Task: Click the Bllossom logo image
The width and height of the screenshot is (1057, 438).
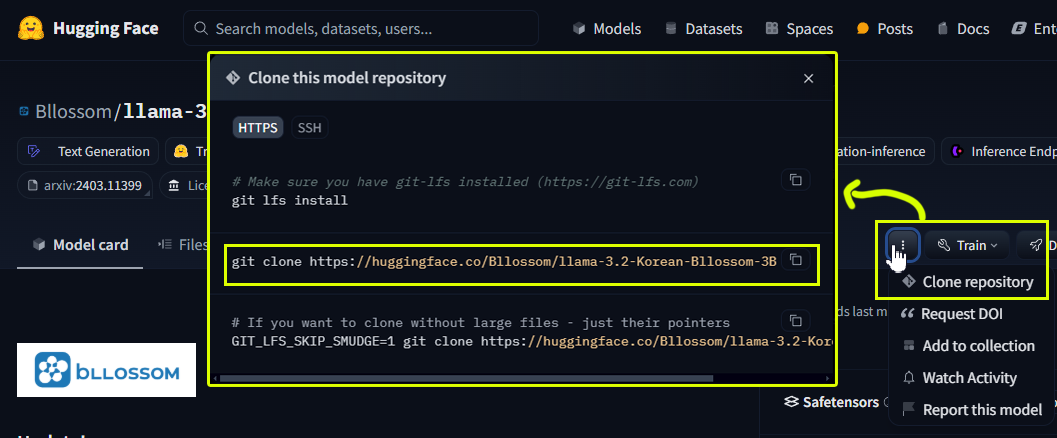Action: [107, 370]
